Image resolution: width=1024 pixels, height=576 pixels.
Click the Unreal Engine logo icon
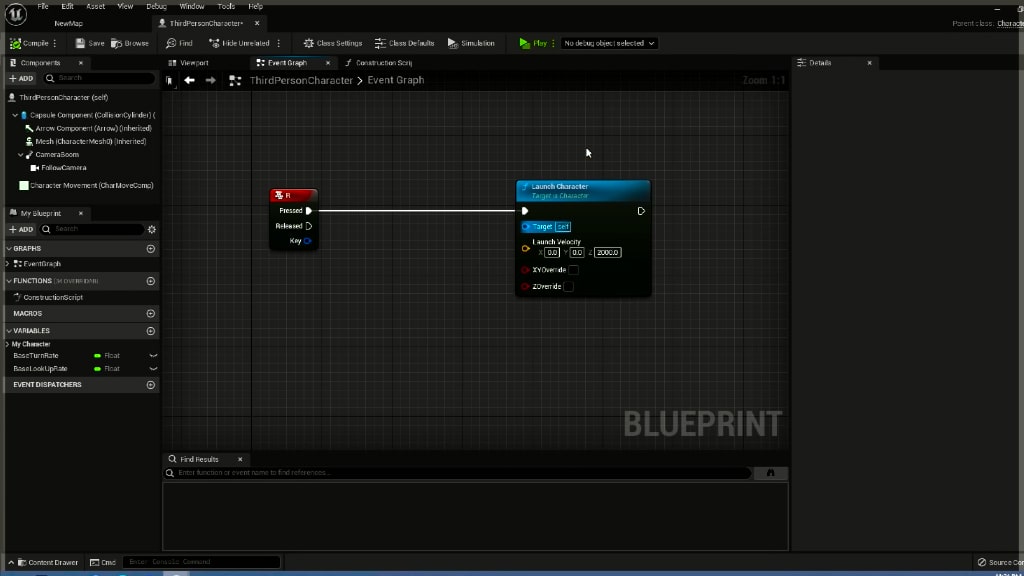[x=16, y=14]
